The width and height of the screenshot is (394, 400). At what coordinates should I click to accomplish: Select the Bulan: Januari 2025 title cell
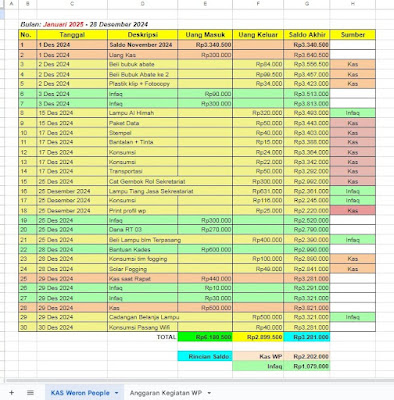click(x=84, y=24)
